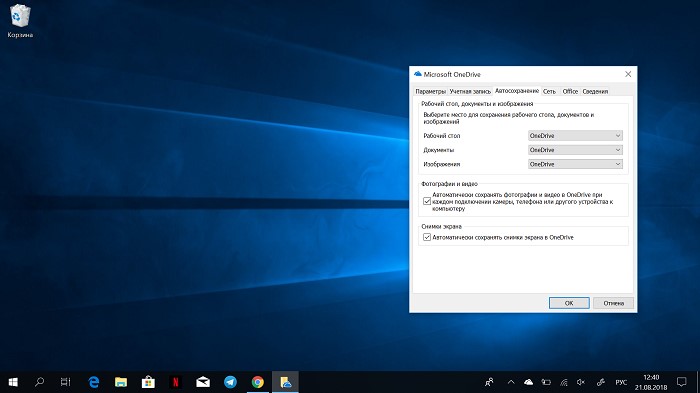Click battery icon in system tray
Viewport: 700px width, 393px height.
546,382
